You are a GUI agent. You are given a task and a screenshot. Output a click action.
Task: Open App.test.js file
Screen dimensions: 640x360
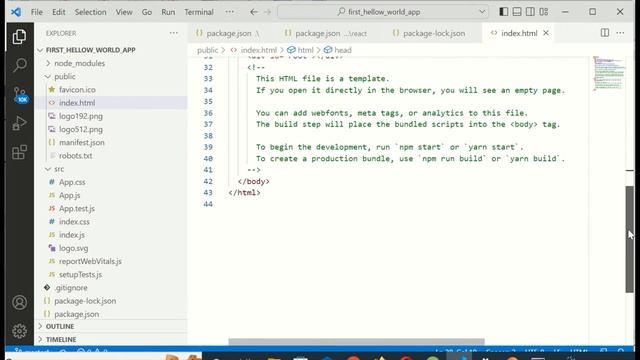point(77,208)
